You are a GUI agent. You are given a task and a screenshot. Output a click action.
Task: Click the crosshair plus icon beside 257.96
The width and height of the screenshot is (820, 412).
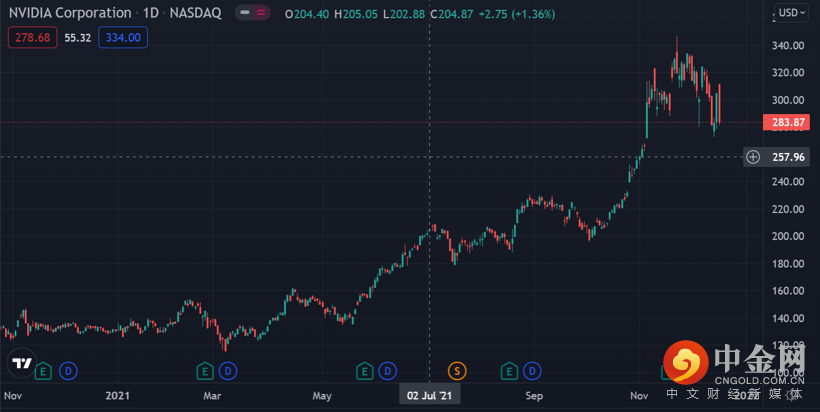(x=753, y=157)
